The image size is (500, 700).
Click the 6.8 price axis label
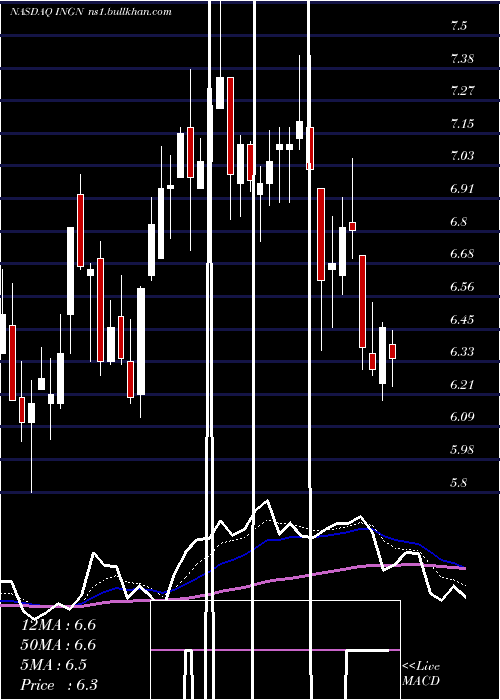[459, 221]
